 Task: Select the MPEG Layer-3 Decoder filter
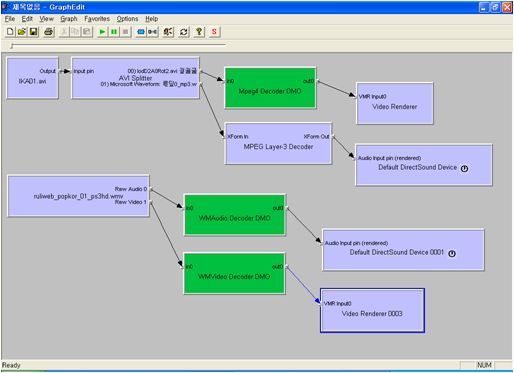[278, 143]
